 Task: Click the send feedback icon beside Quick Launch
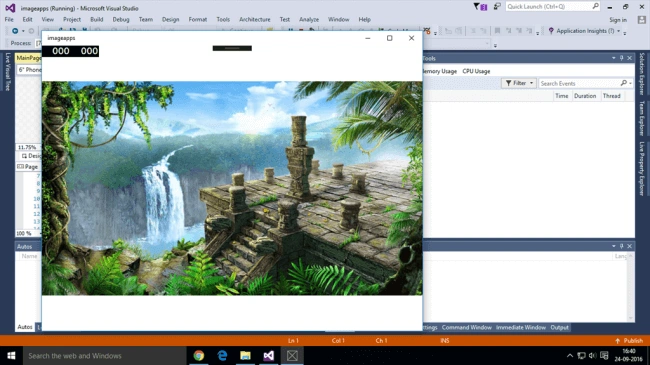coord(497,7)
